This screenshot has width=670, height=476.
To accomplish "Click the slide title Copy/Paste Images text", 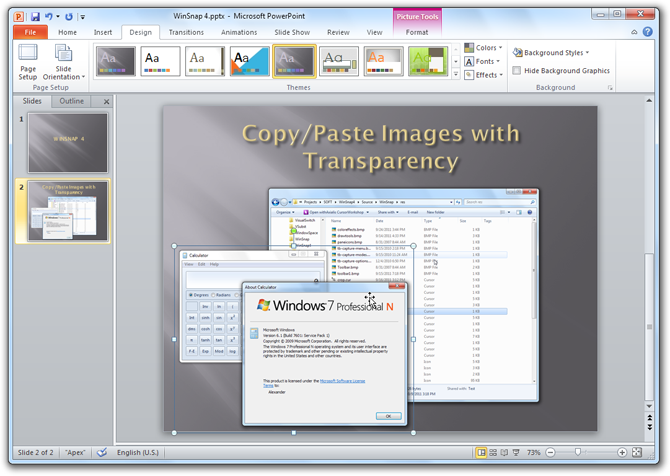I will point(381,147).
